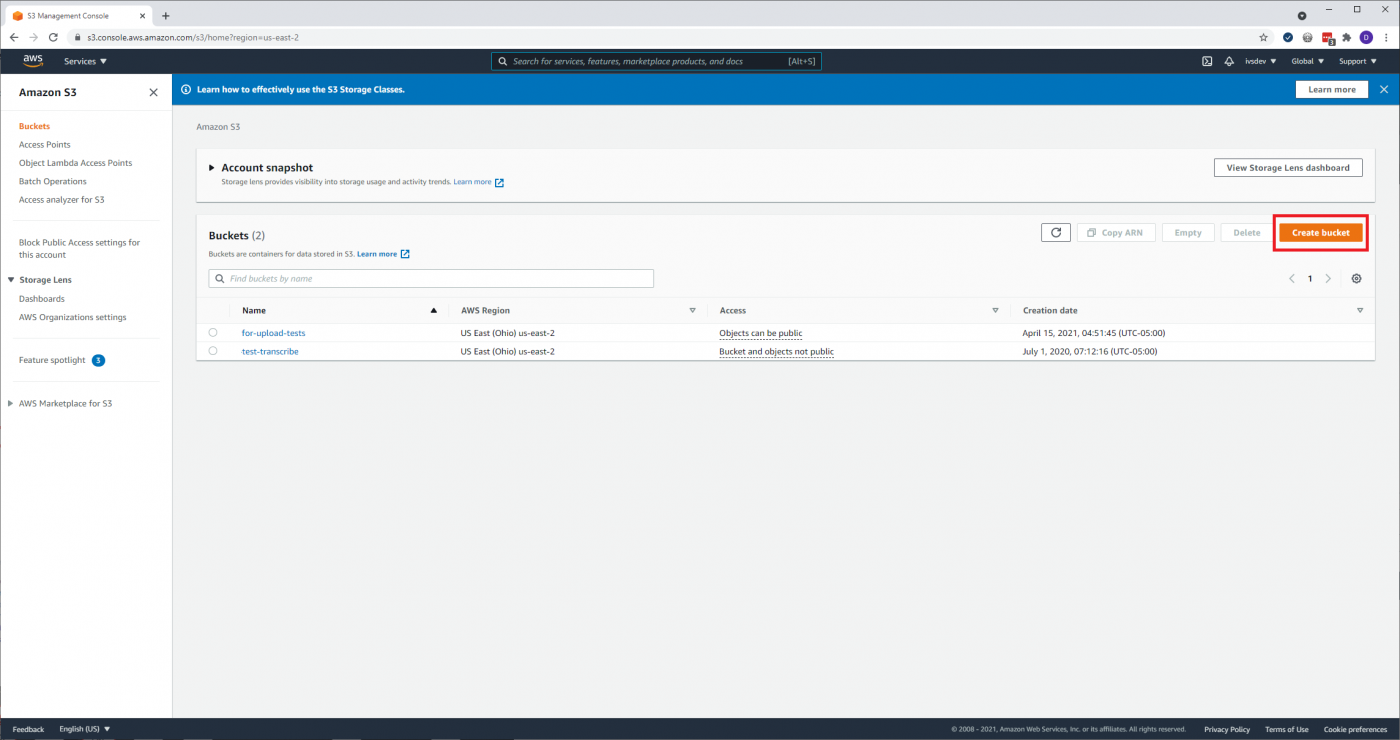Open the English (US) language dropdown

point(85,729)
